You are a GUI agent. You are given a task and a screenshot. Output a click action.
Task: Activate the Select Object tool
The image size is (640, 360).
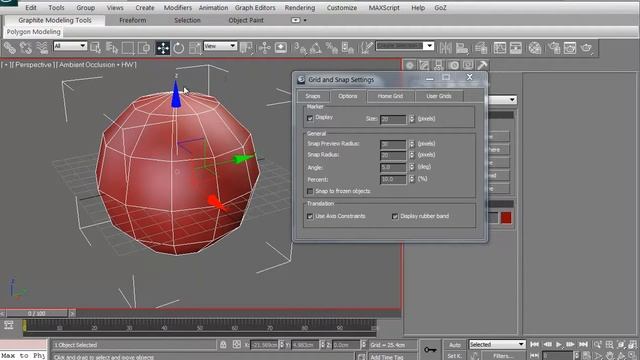96,48
